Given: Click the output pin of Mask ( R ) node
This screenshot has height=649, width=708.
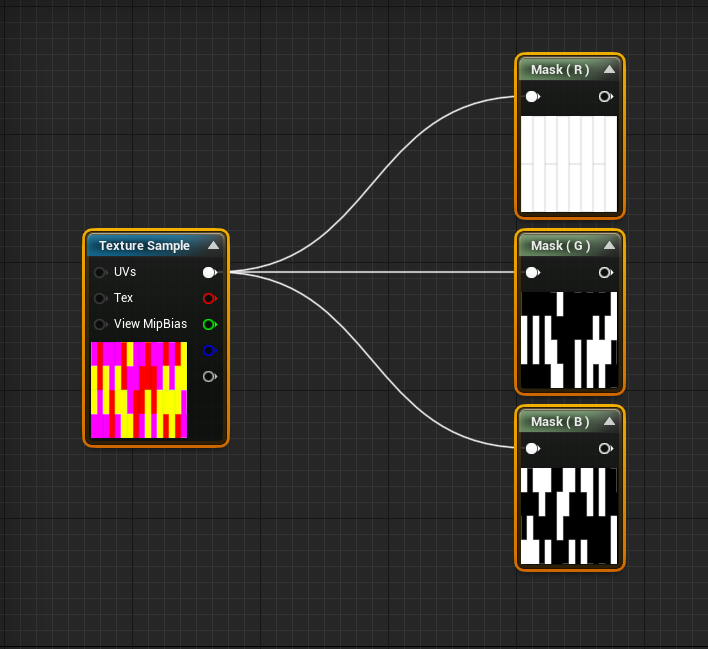Looking at the screenshot, I should [x=605, y=97].
